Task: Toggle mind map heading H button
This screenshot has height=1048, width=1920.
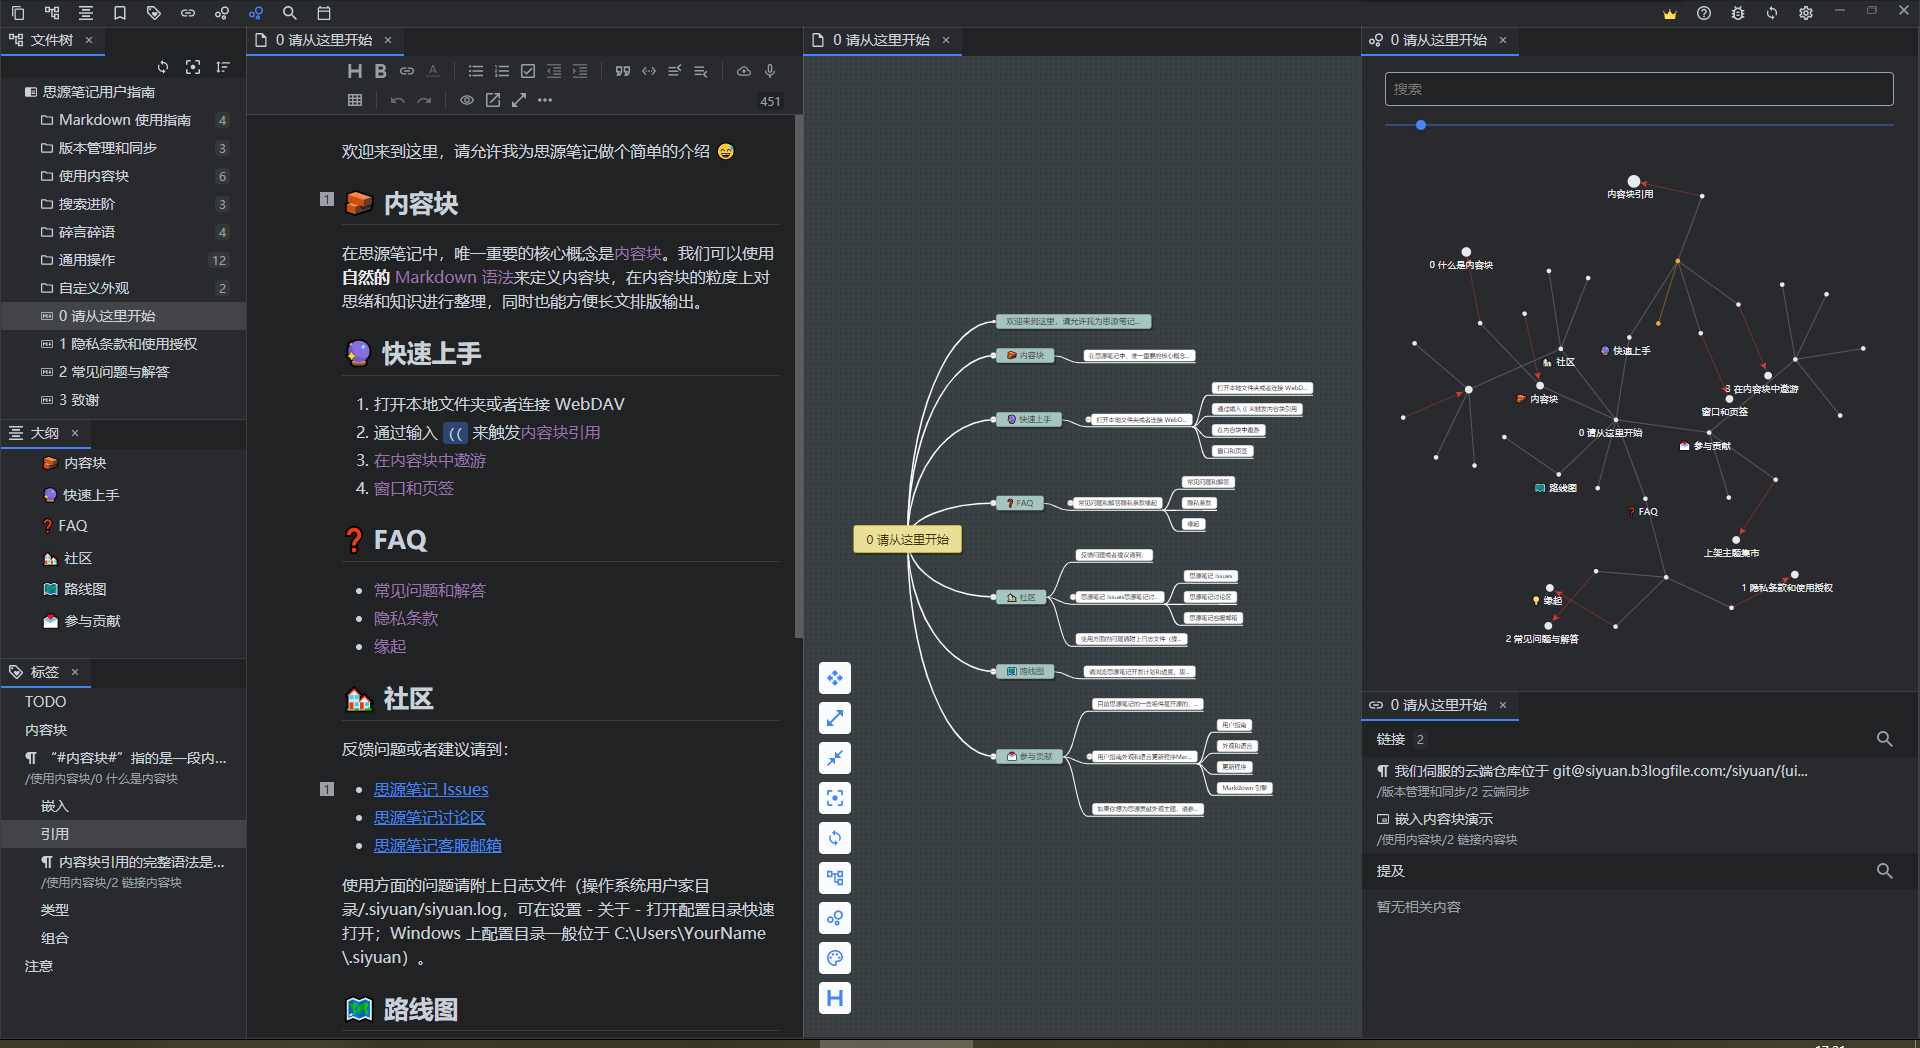Action: [x=835, y=998]
